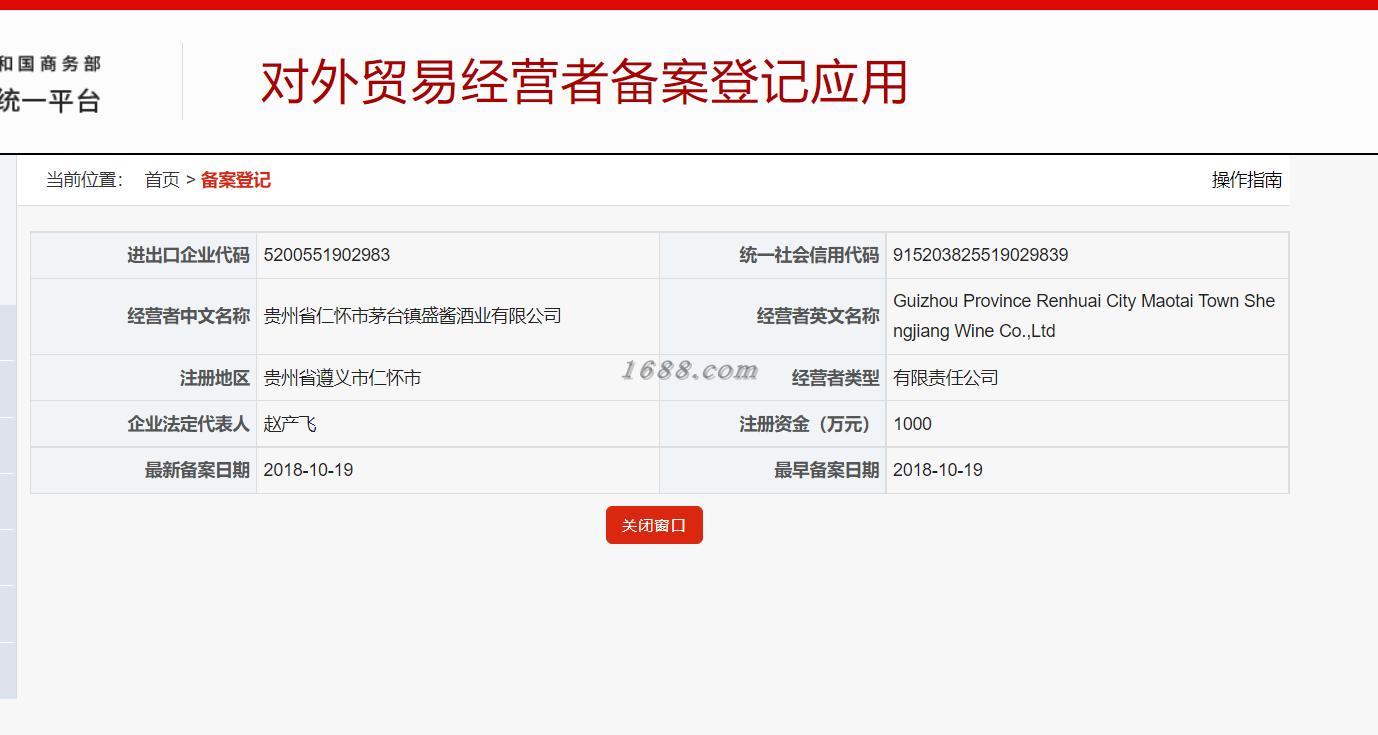Screen dimensions: 1378x735
Task: Select the 最新备案日期 value 2018-10-19
Action: click(x=308, y=470)
